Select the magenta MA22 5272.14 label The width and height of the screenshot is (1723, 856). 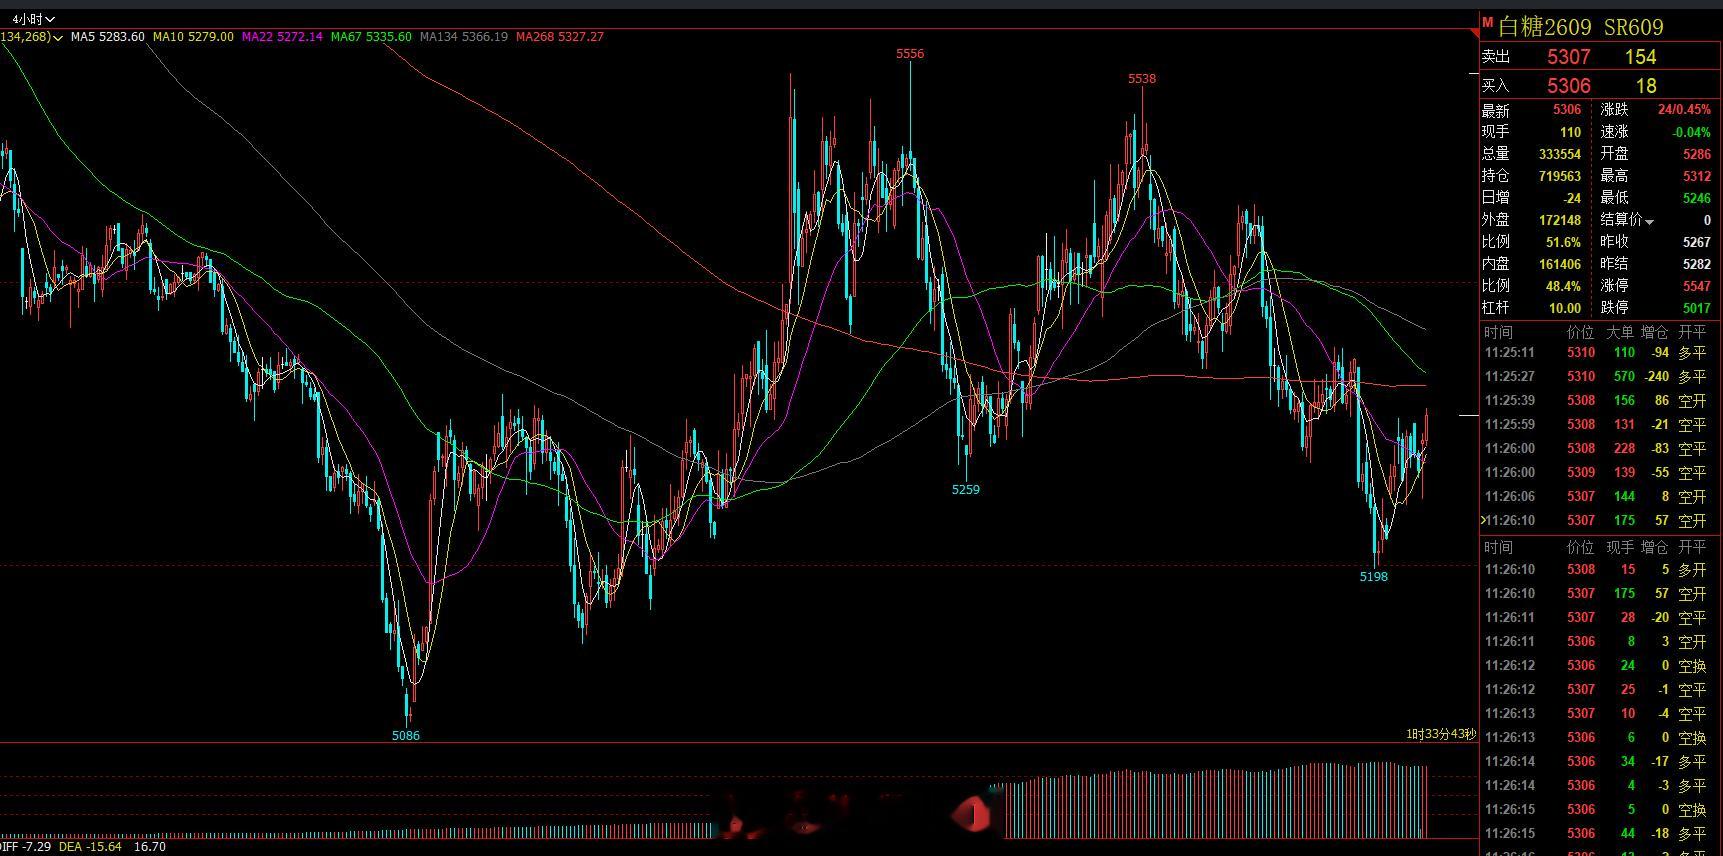tap(282, 37)
